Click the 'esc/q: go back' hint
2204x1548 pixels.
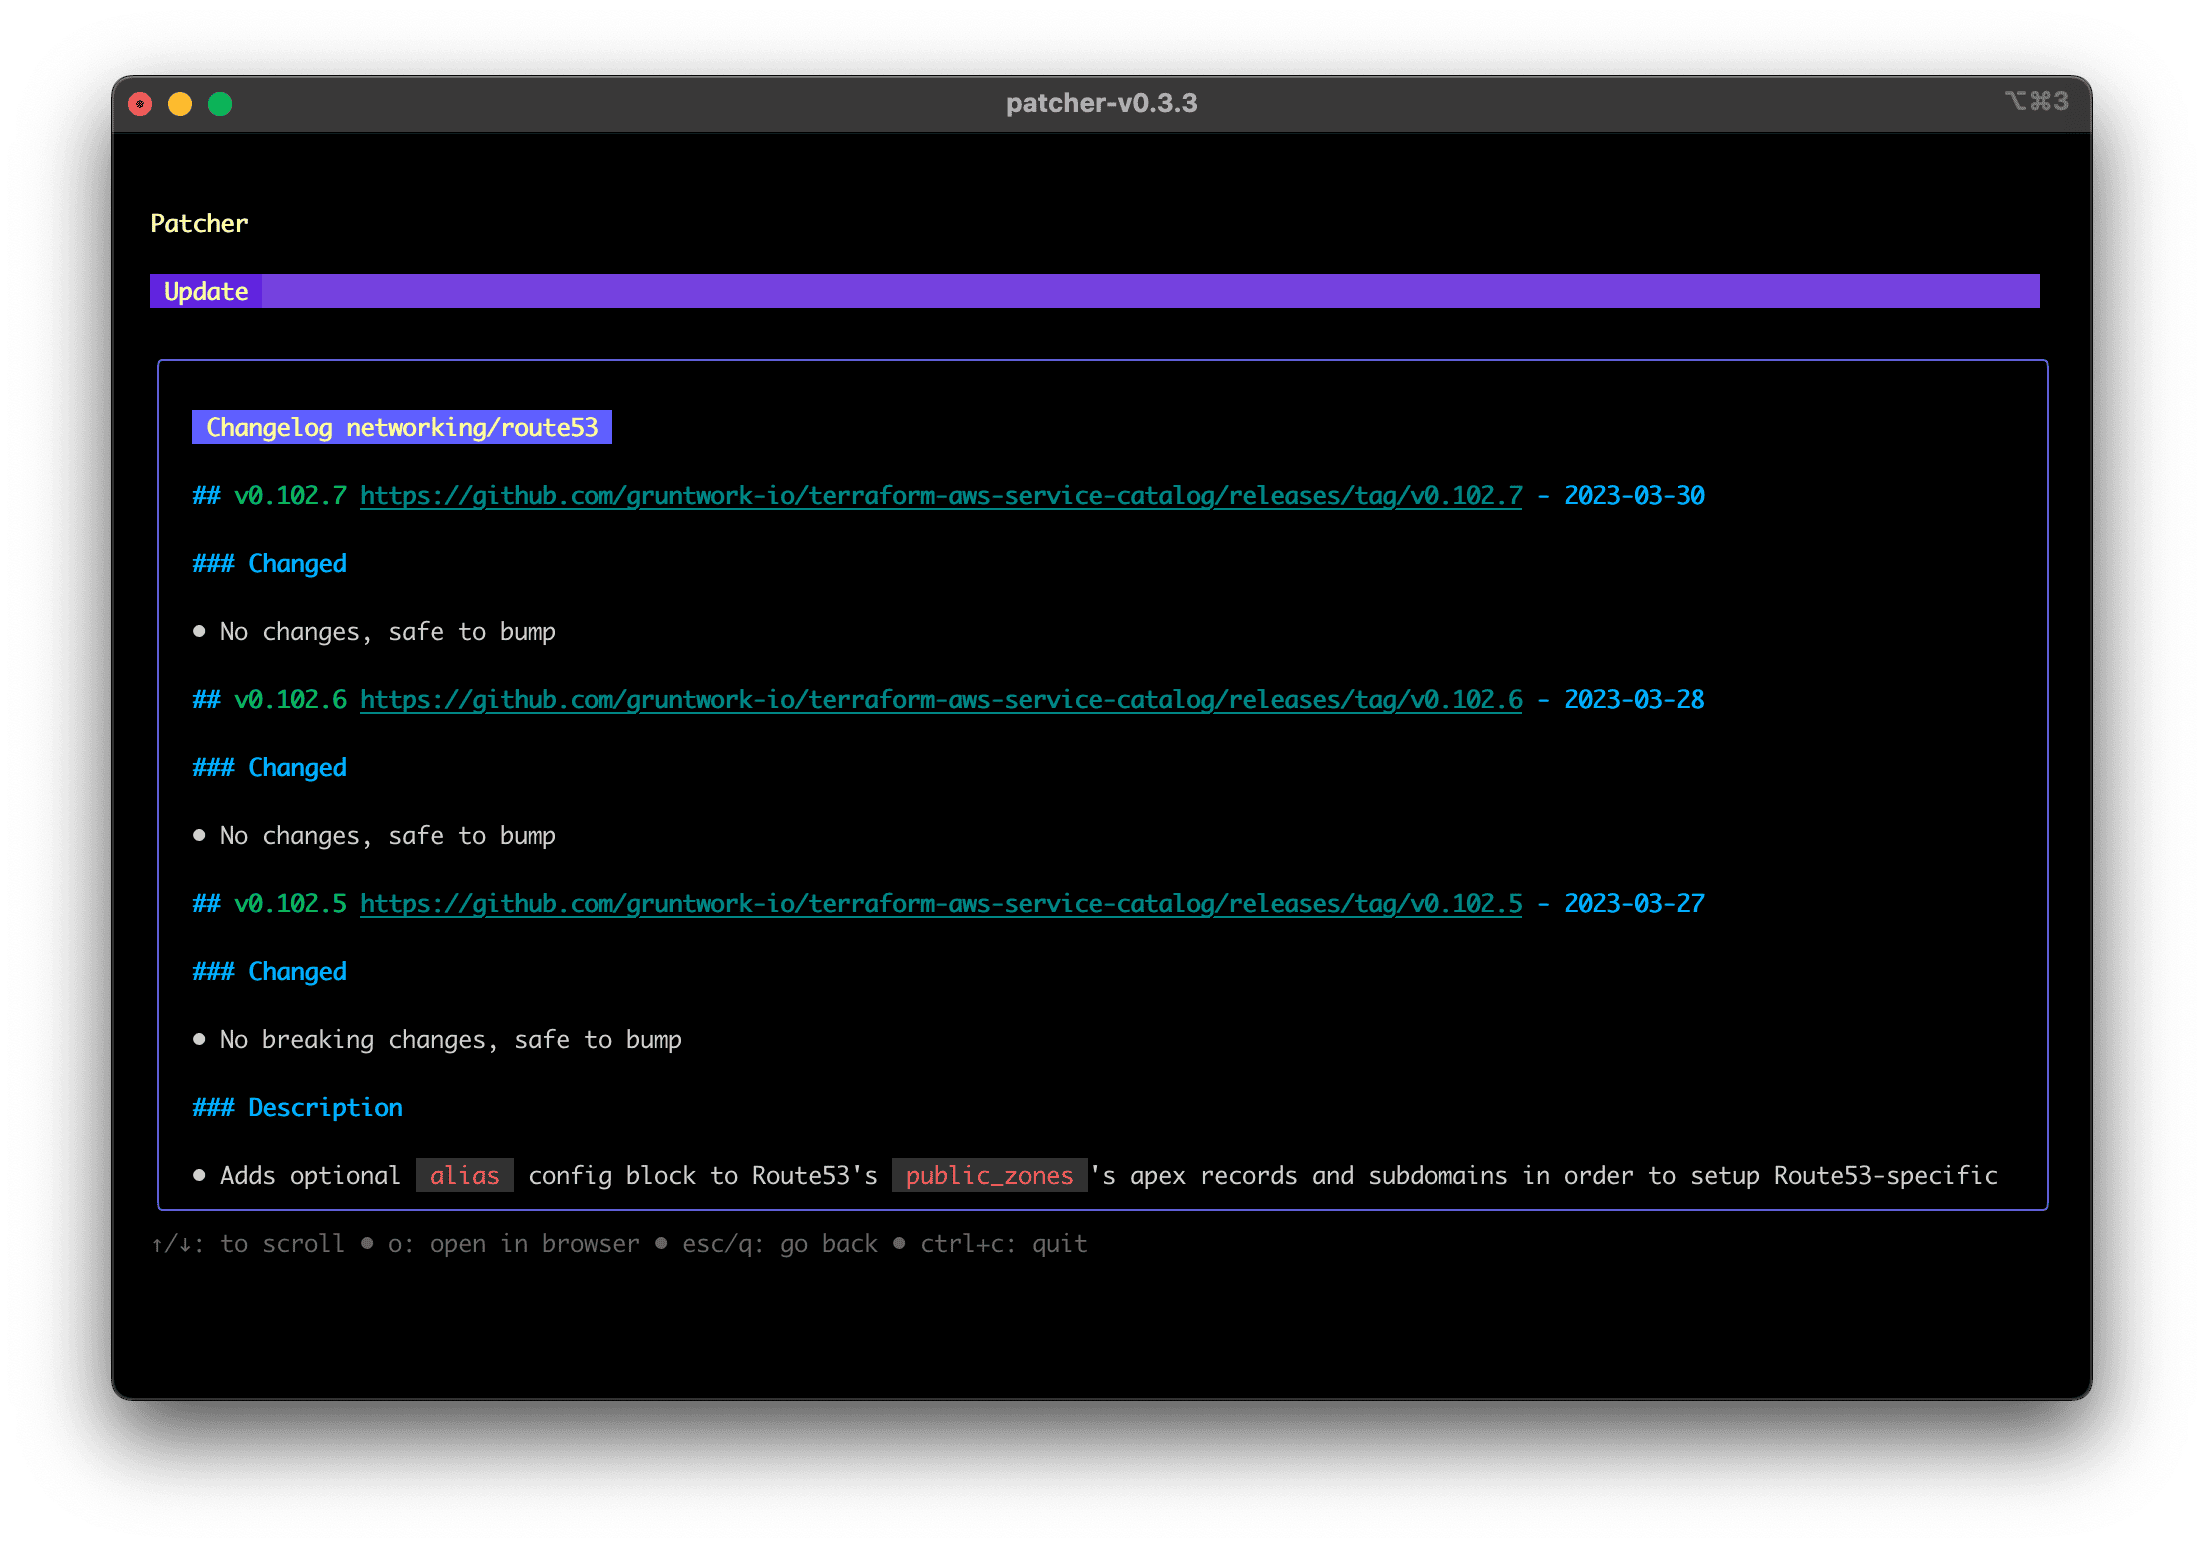coord(780,1244)
